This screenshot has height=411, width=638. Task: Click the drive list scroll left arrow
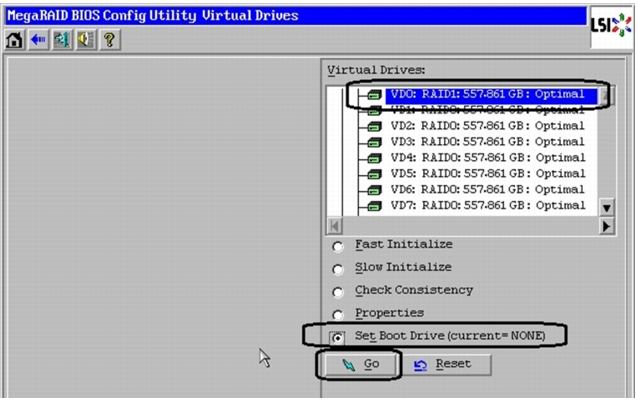pyautogui.click(x=335, y=226)
